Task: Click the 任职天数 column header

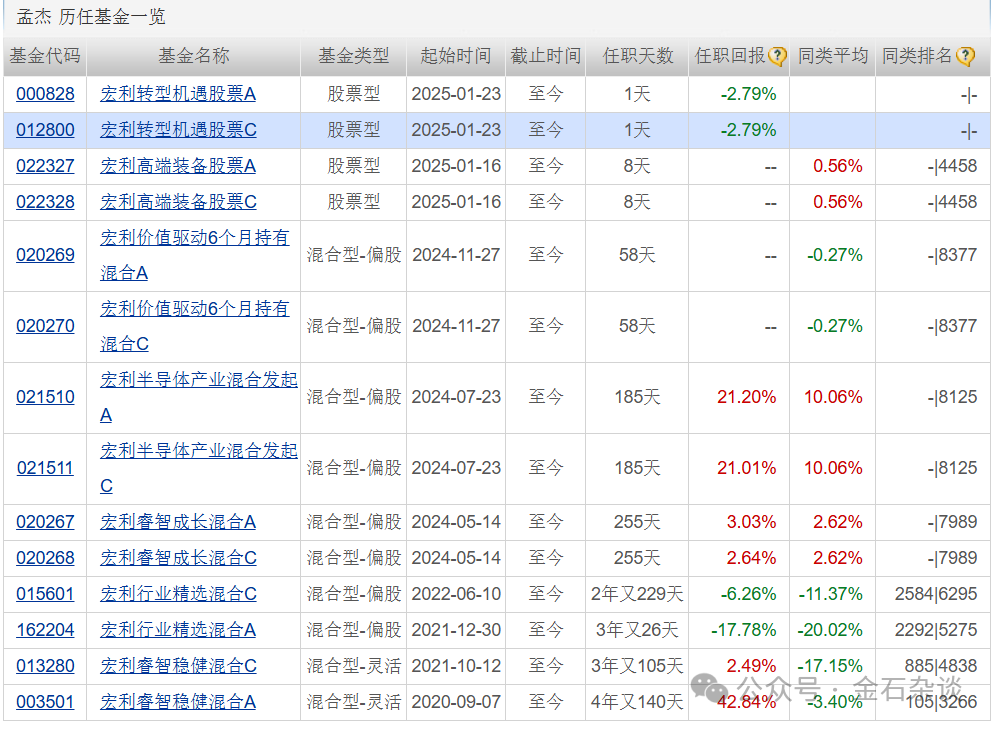Action: [x=637, y=56]
